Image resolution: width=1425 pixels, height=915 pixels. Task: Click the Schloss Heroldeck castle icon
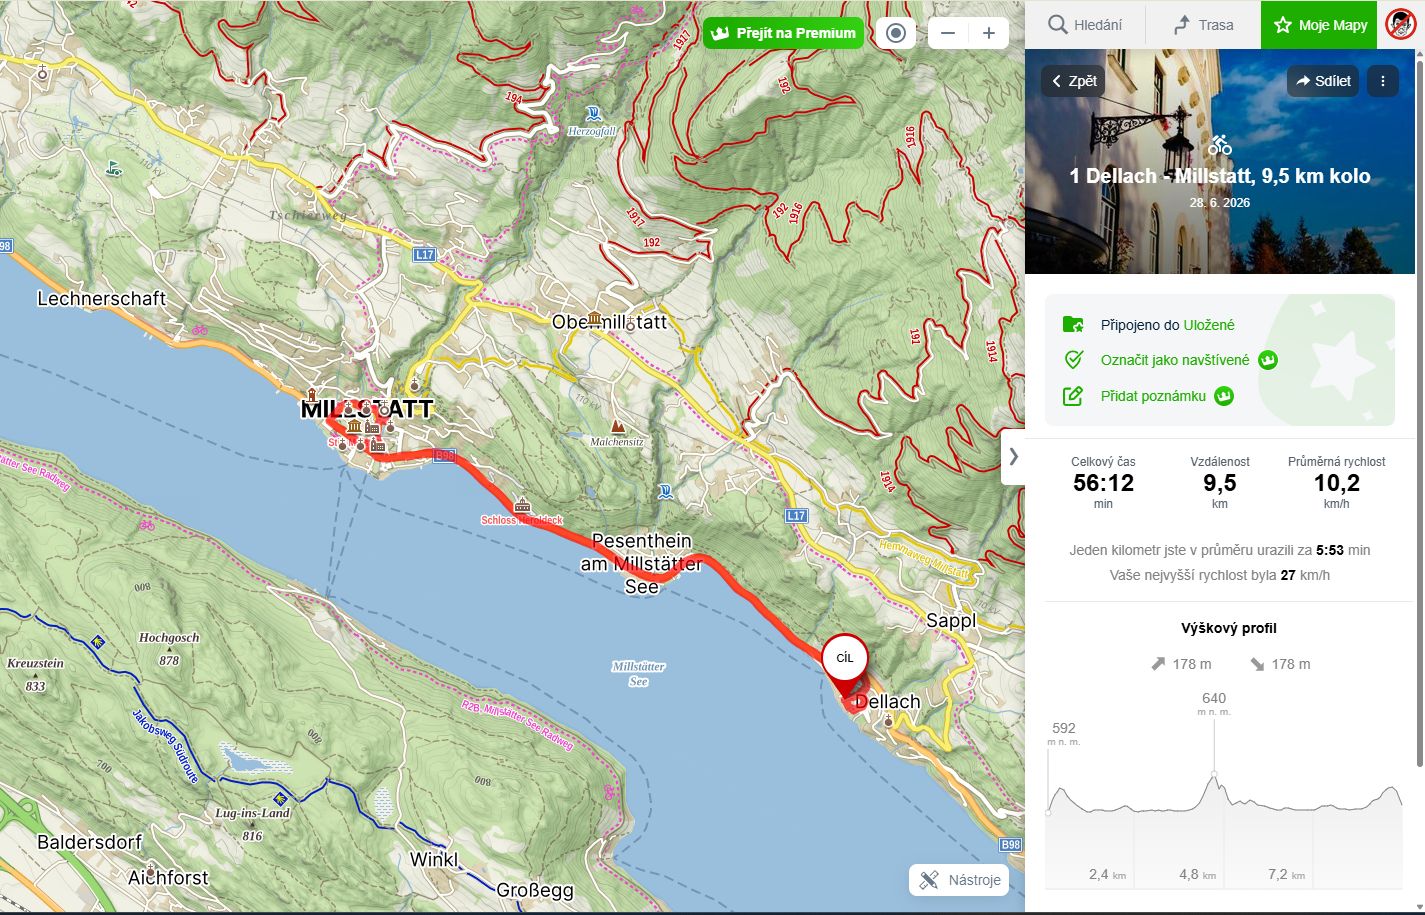pyautogui.click(x=521, y=505)
